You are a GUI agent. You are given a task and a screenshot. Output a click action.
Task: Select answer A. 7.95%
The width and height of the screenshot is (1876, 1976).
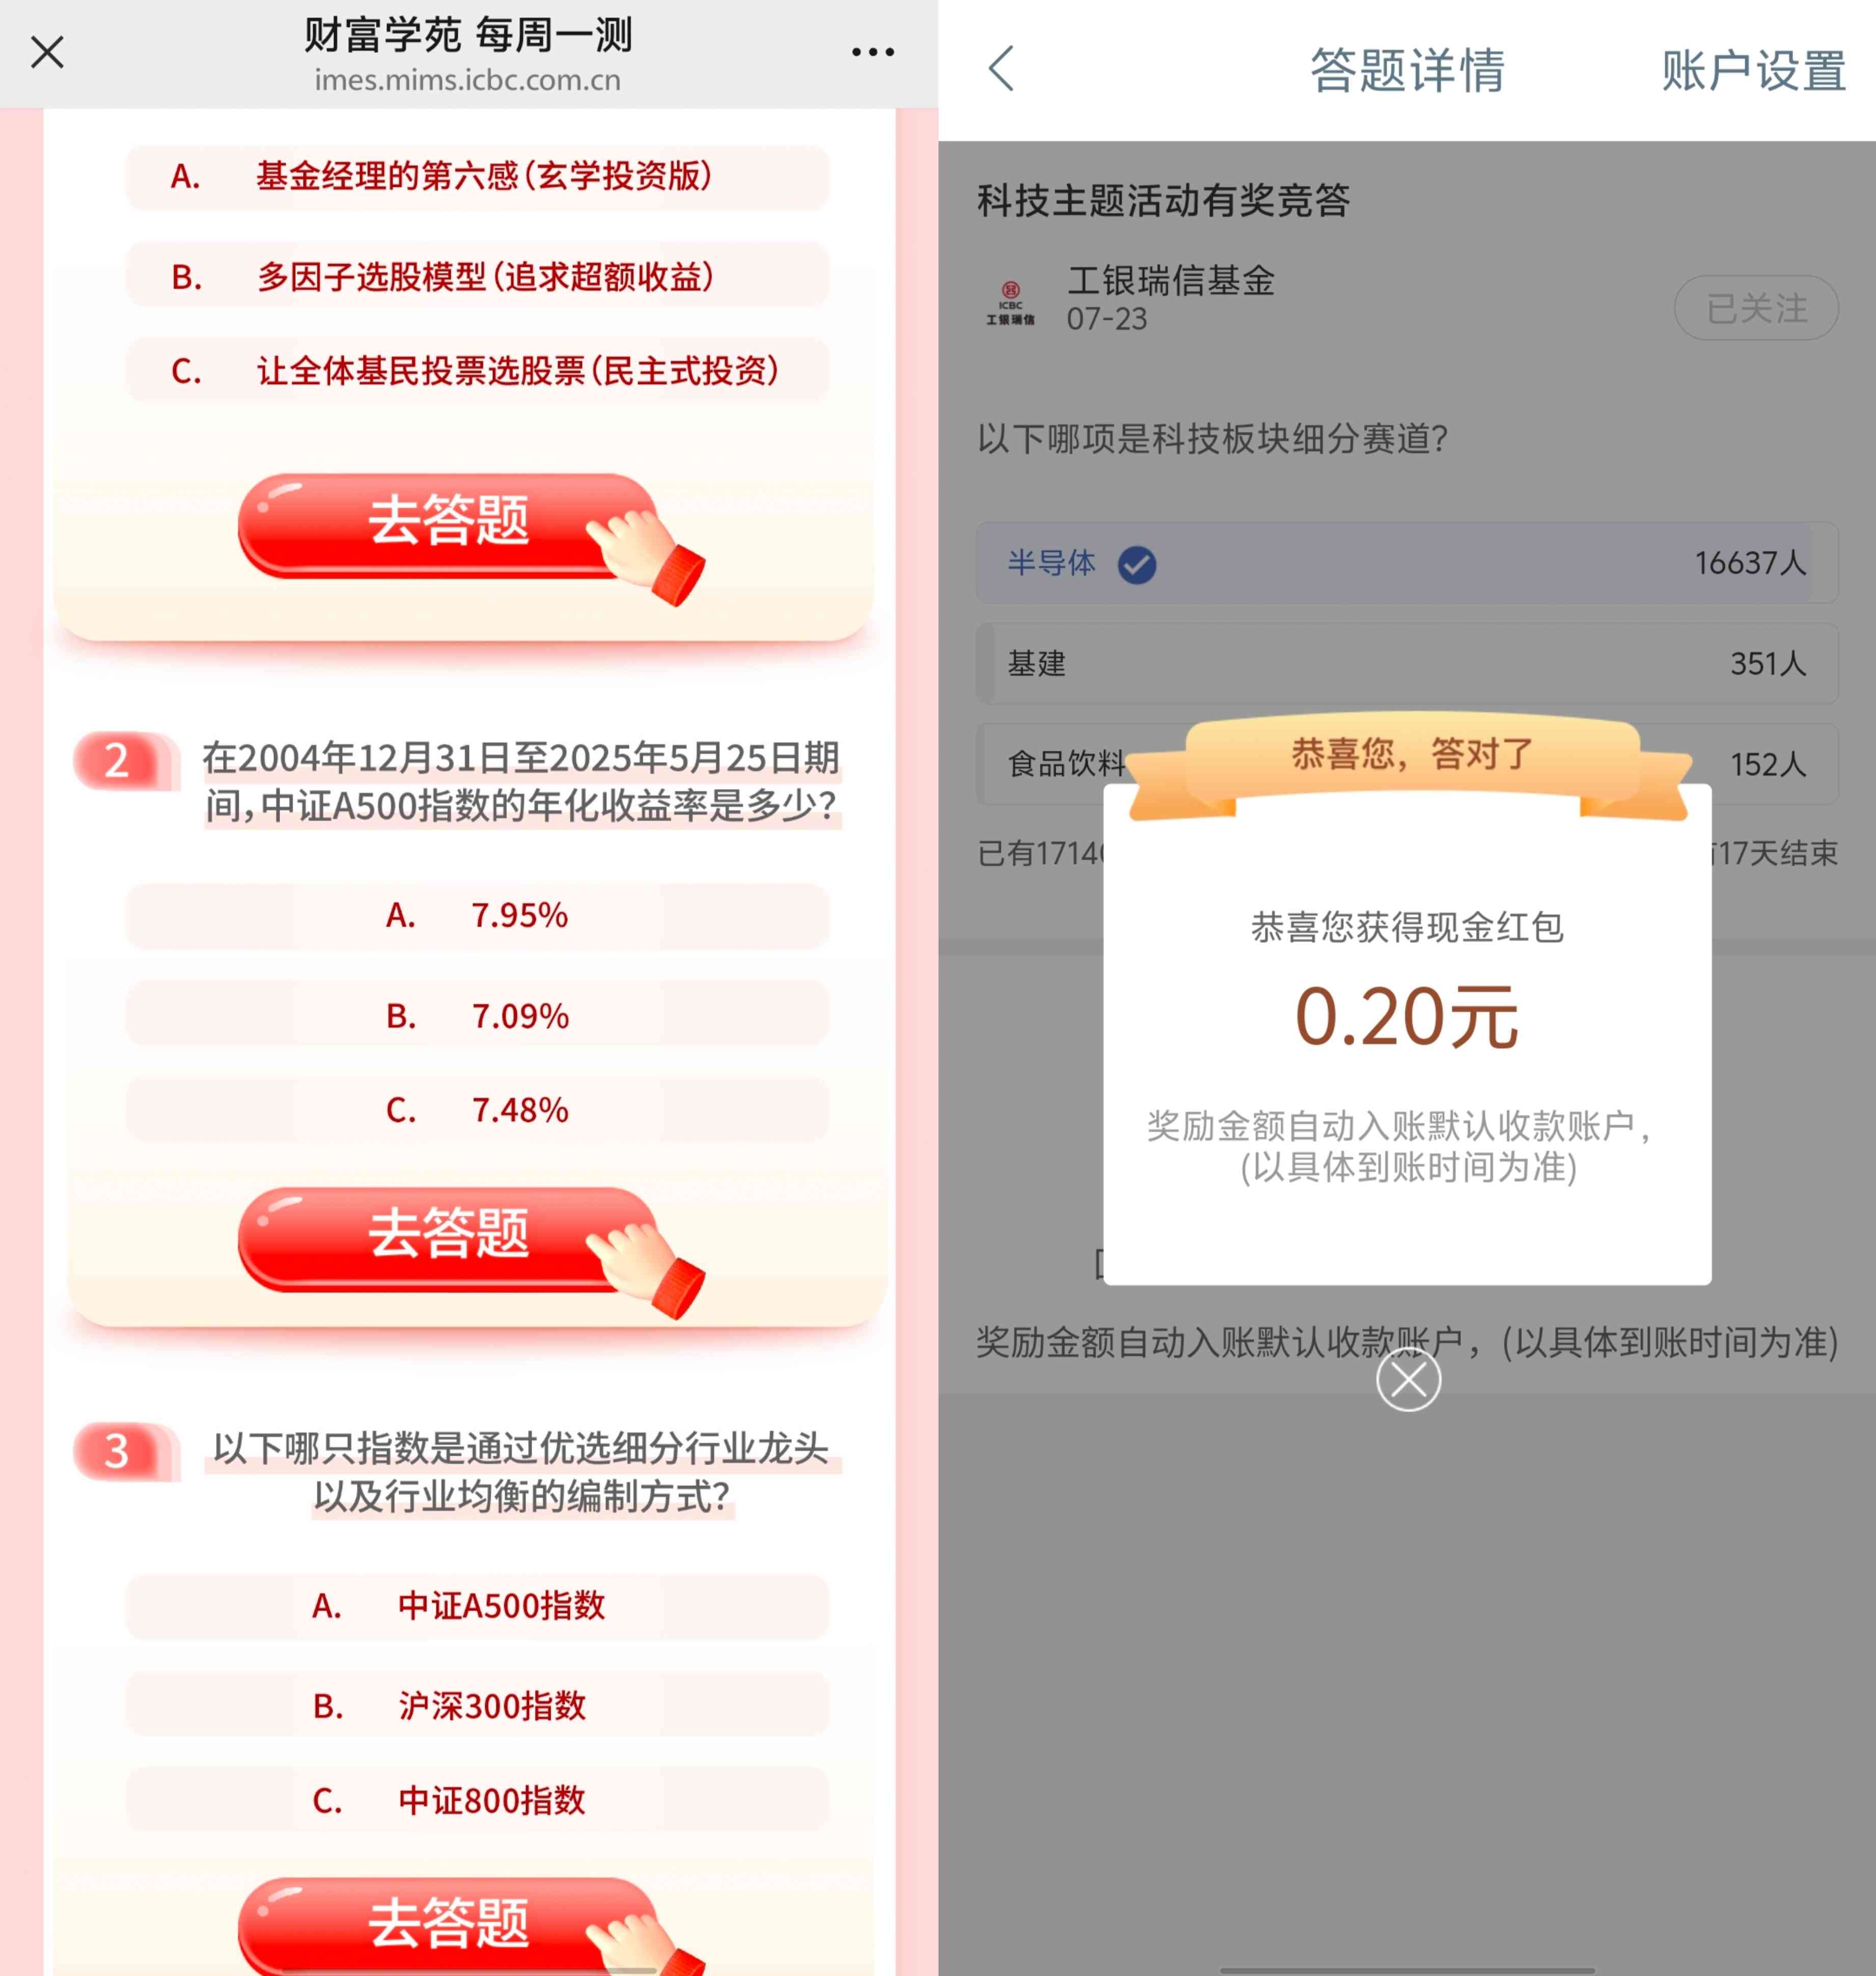coord(477,915)
